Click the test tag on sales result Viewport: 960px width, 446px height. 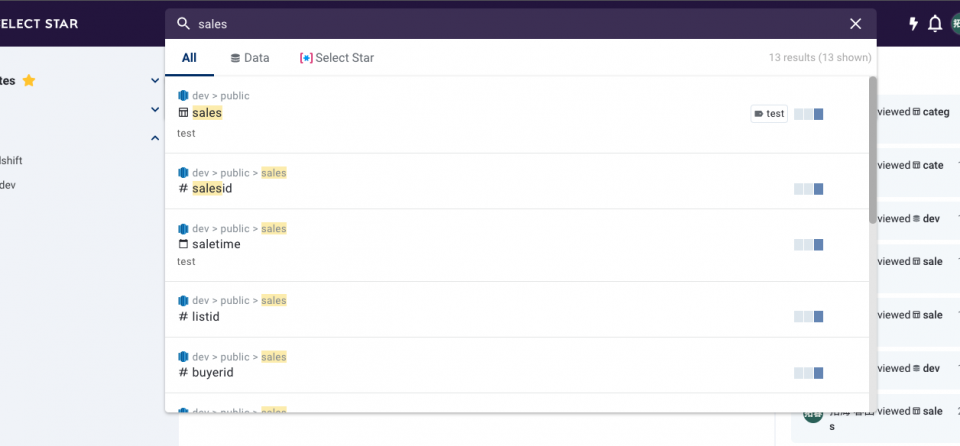[x=769, y=114]
